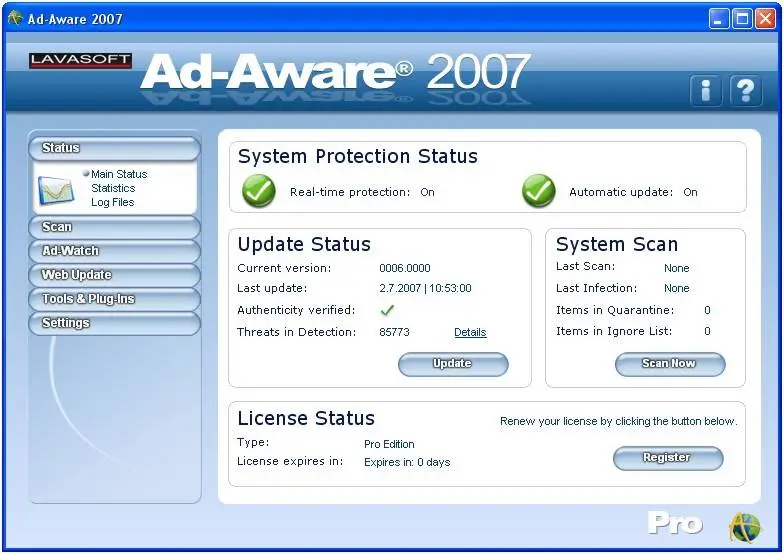Minimize the Ad-Aware 2007 window
Screen dimensions: 784x554
(x=718, y=19)
